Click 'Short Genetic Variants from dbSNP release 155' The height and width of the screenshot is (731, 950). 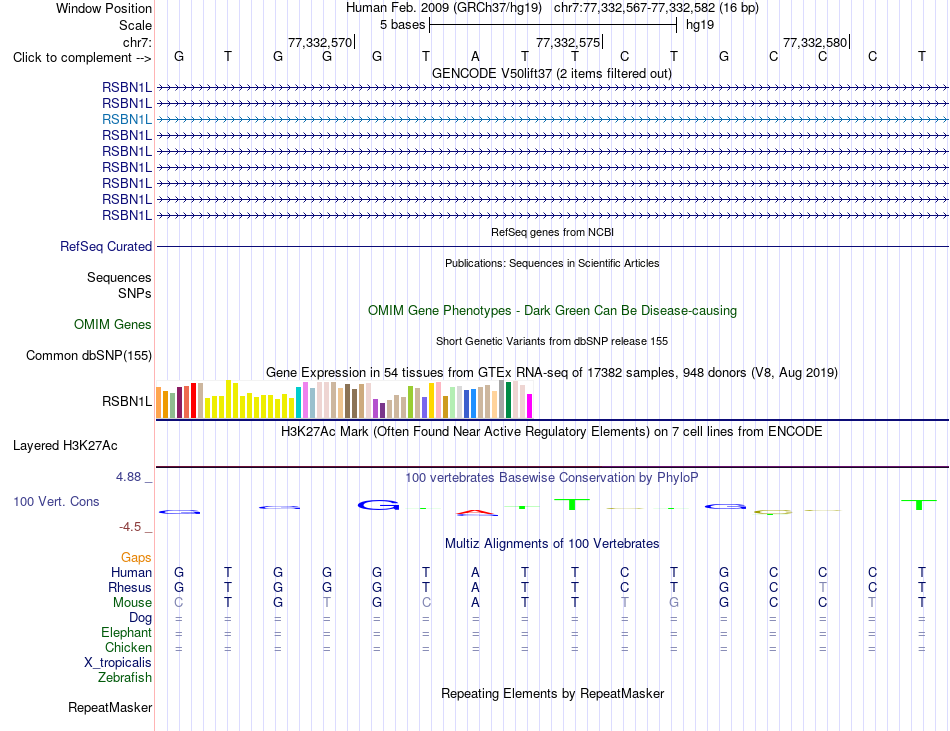click(x=552, y=342)
